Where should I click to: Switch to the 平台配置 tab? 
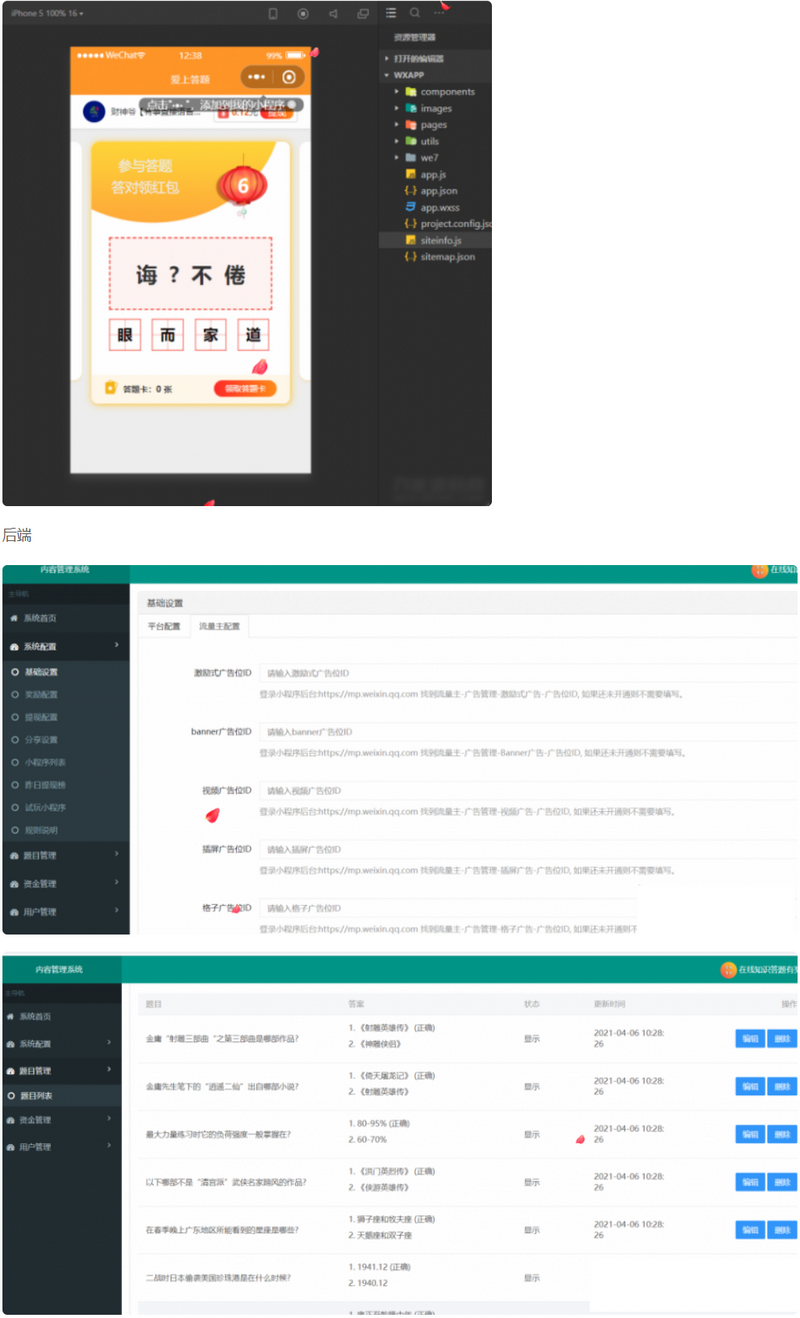[164, 627]
